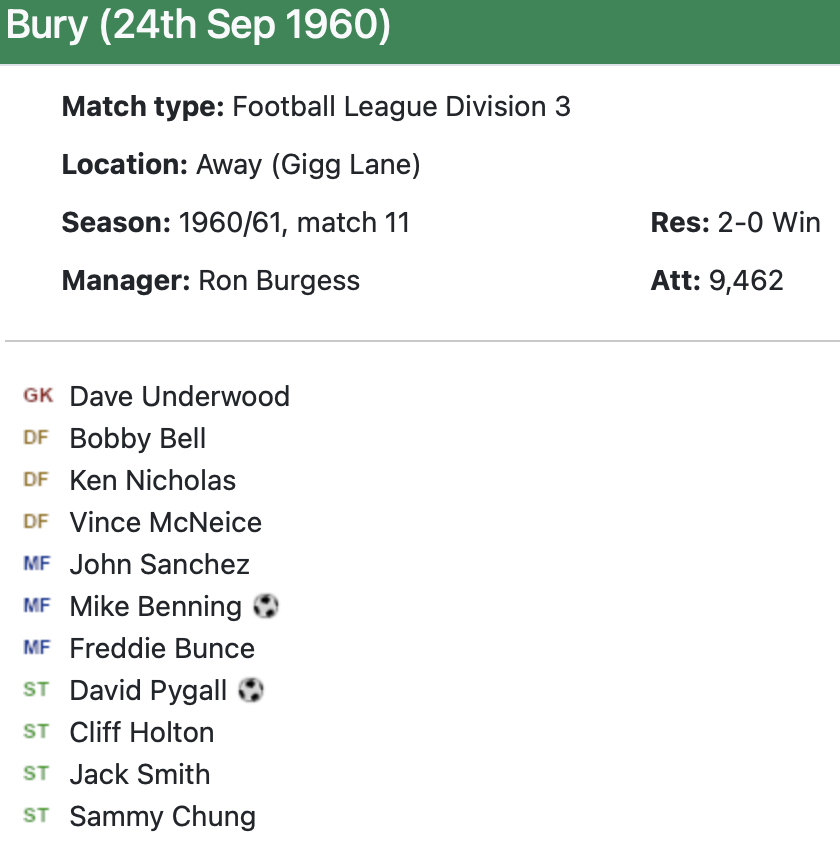The width and height of the screenshot is (840, 854).
Task: Click the DF badge next to Ken Nicholas
Action: click(x=36, y=480)
